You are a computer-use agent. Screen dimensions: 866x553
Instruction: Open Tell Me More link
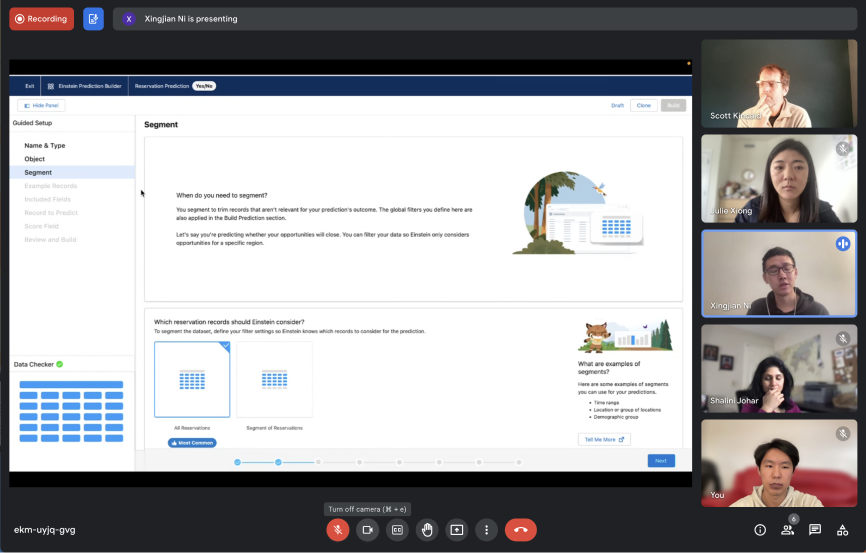(x=604, y=440)
